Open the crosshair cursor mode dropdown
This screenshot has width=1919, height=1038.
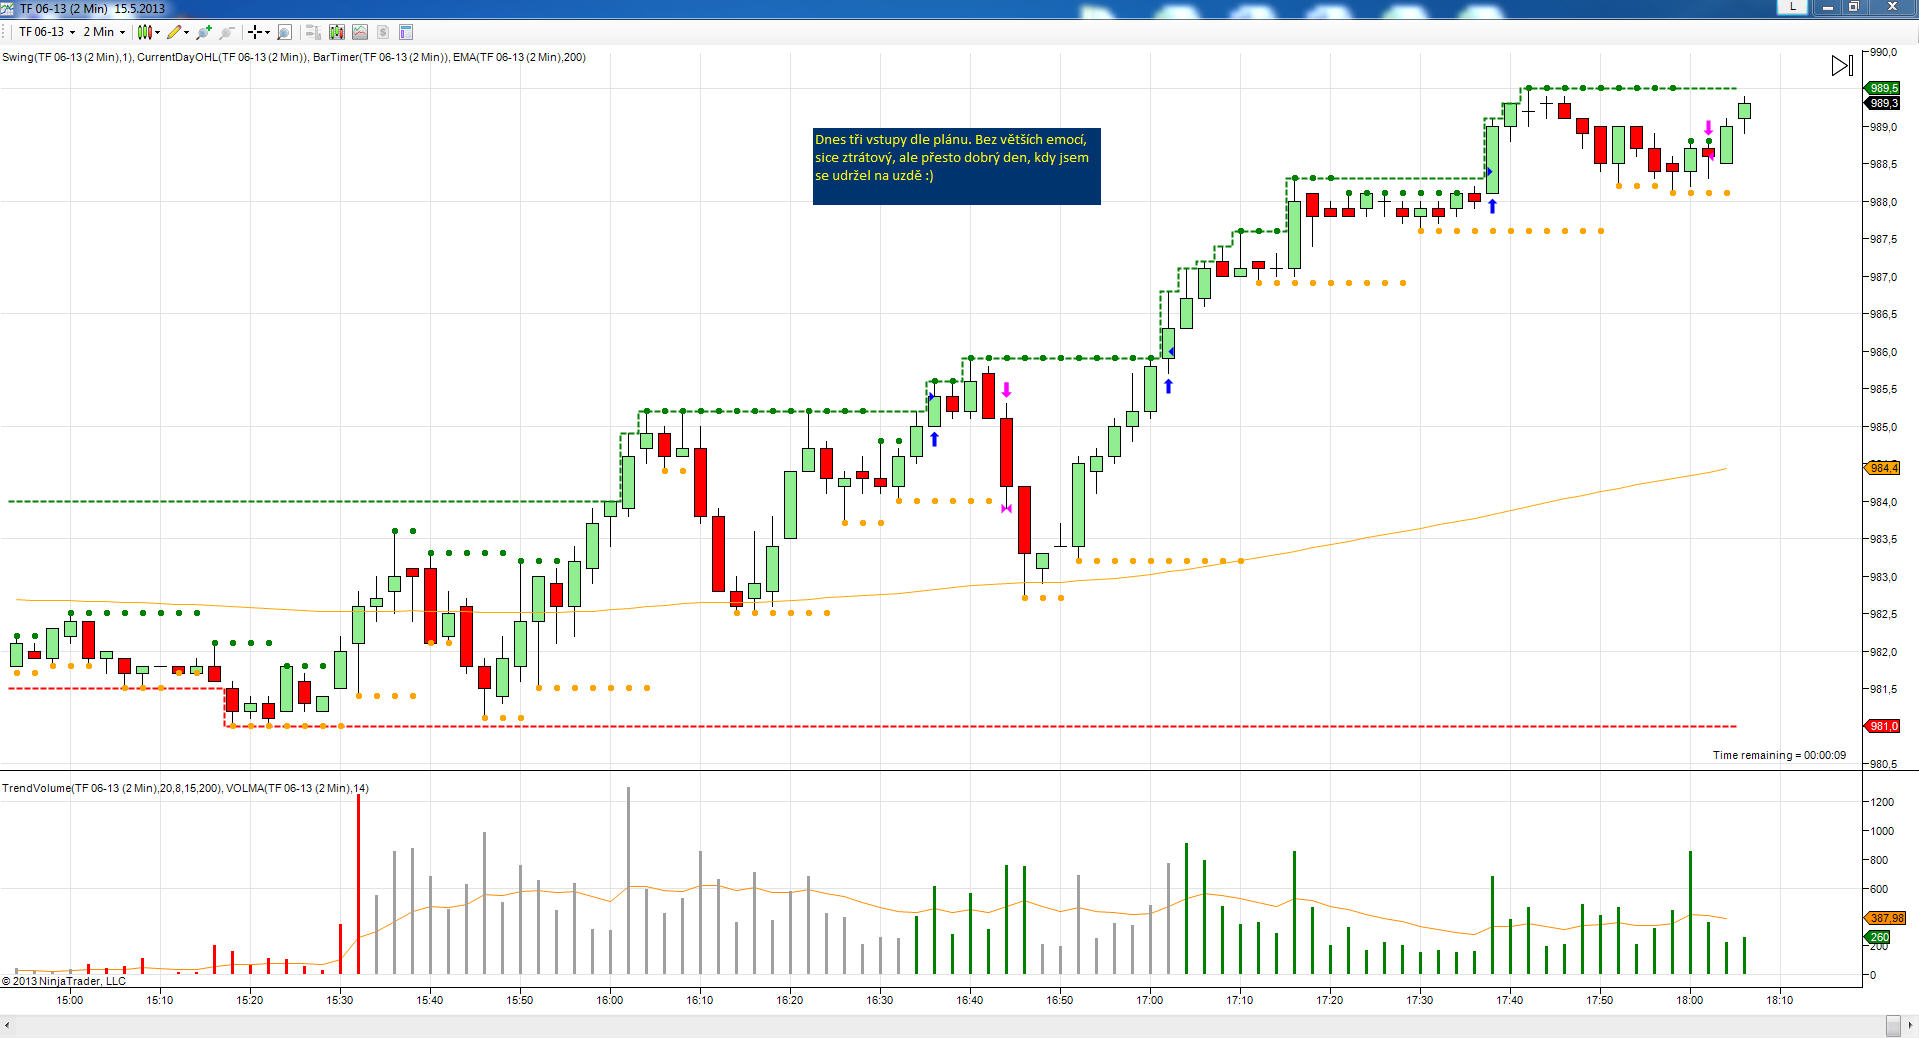[259, 32]
